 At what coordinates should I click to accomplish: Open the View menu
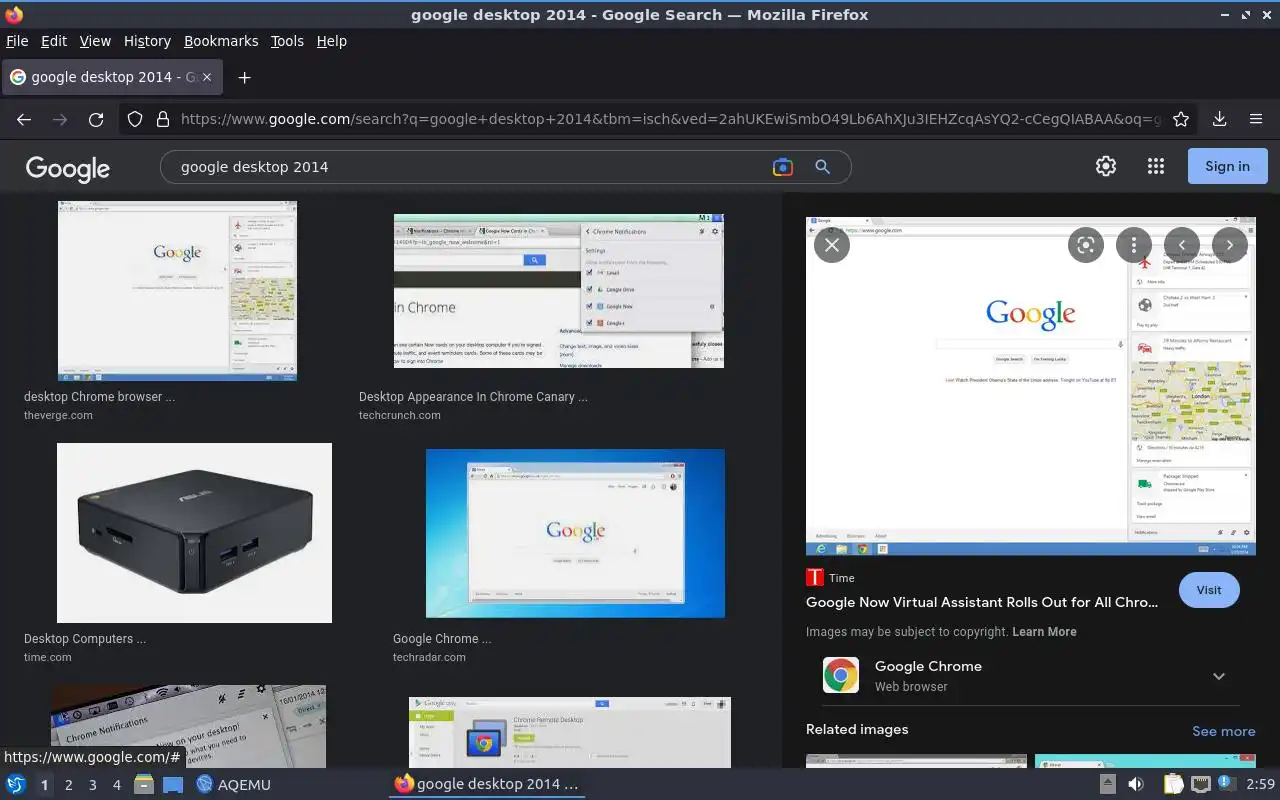tap(95, 41)
